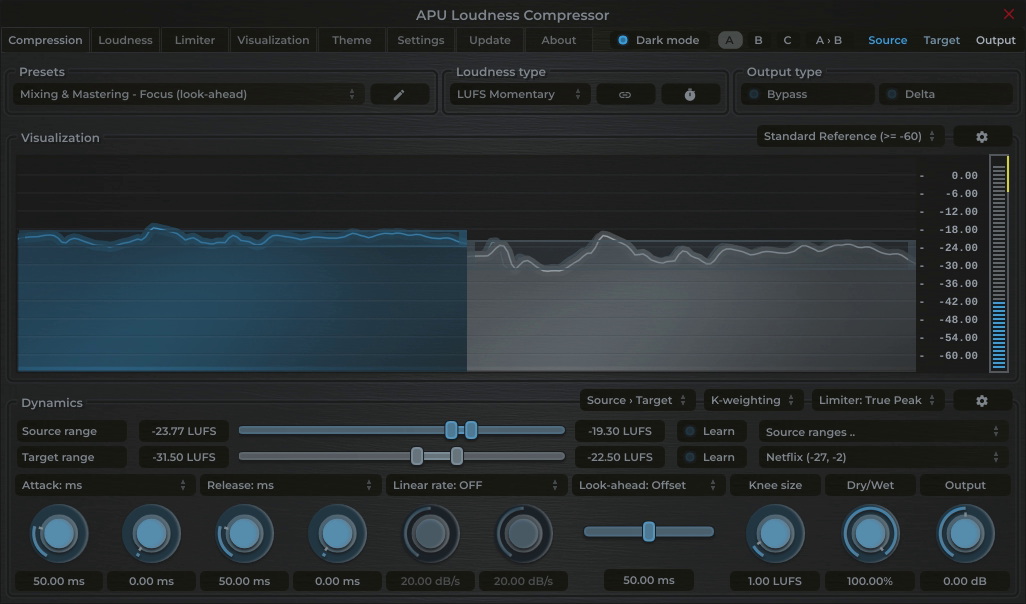Image resolution: width=1026 pixels, height=604 pixels.
Task: Enable Delta output type
Action: pyautogui.click(x=945, y=93)
